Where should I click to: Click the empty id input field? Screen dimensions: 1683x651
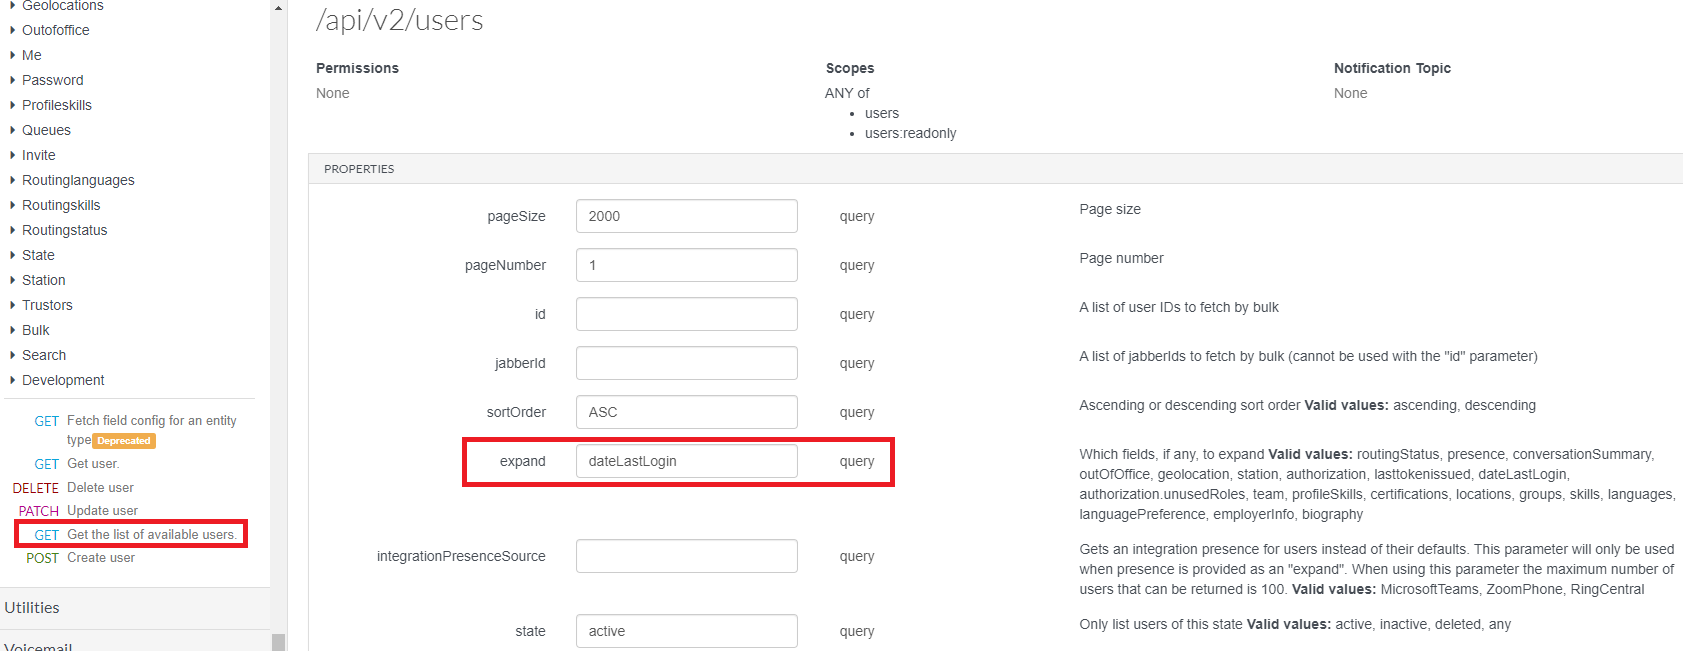pyautogui.click(x=686, y=314)
